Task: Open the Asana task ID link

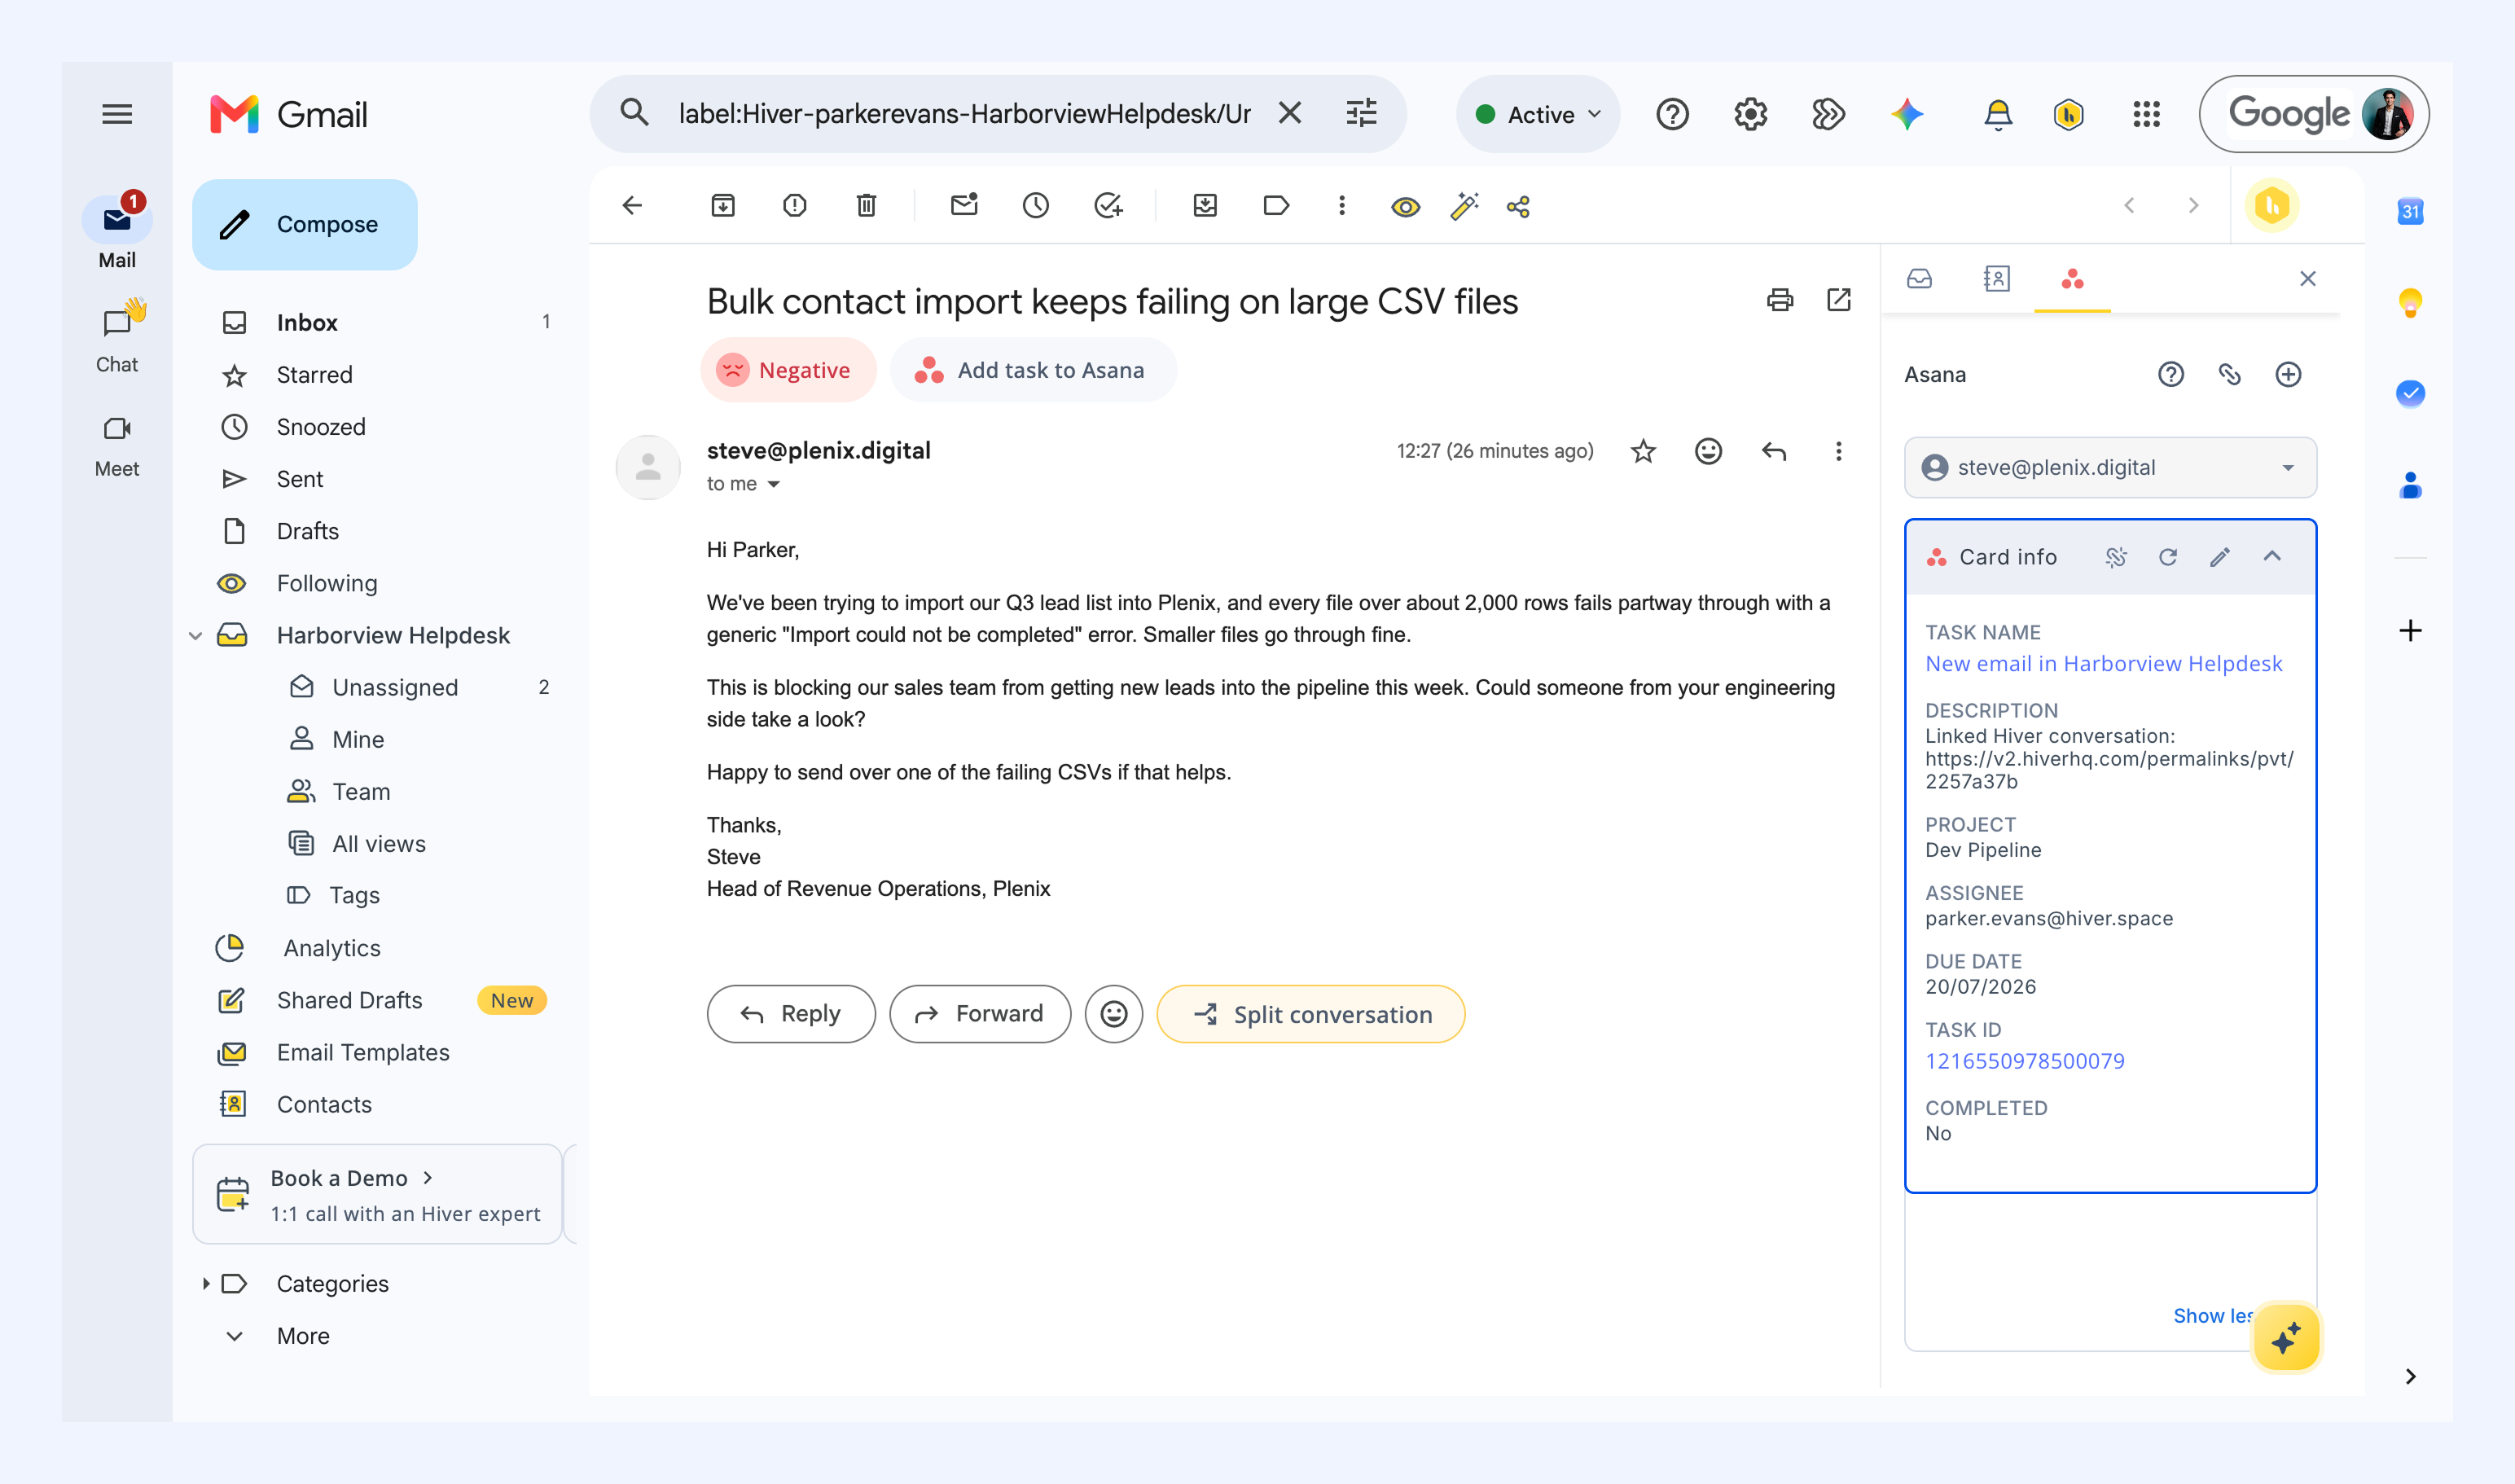Action: coord(2025,1061)
